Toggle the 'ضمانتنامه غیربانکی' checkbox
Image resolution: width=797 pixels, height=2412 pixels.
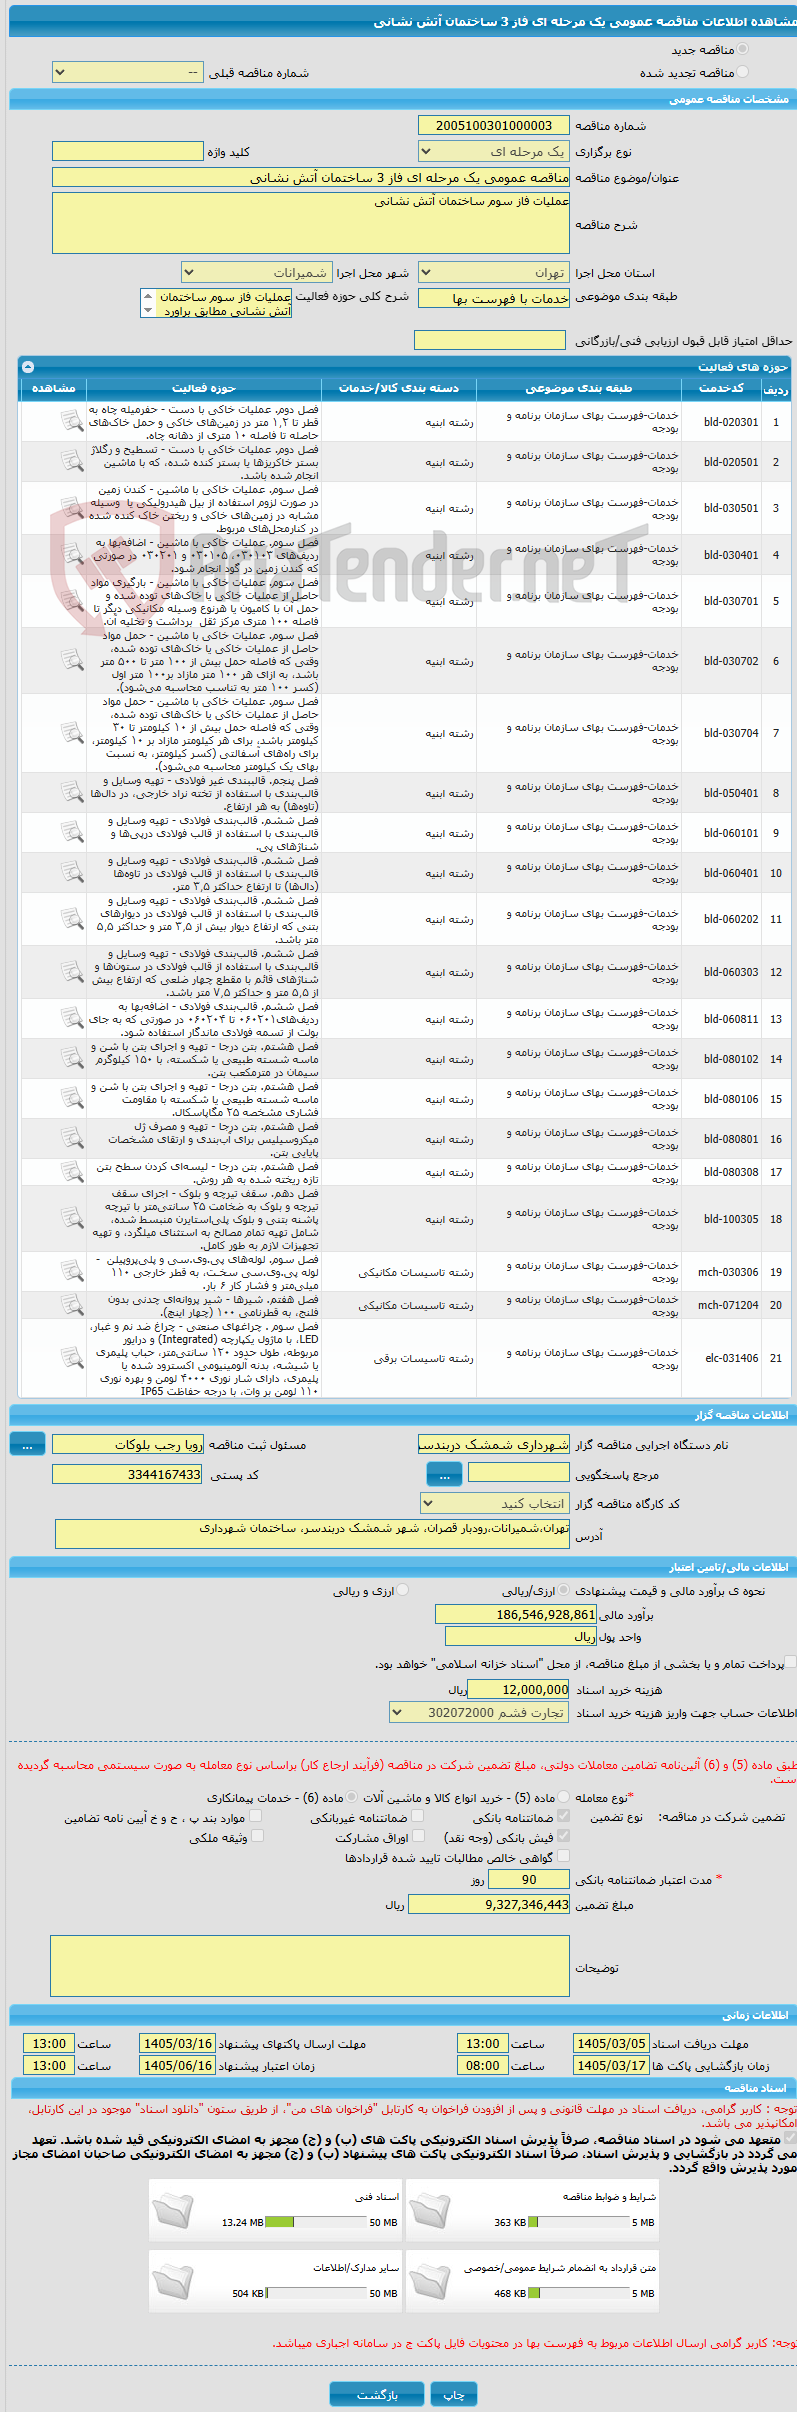click(417, 1816)
